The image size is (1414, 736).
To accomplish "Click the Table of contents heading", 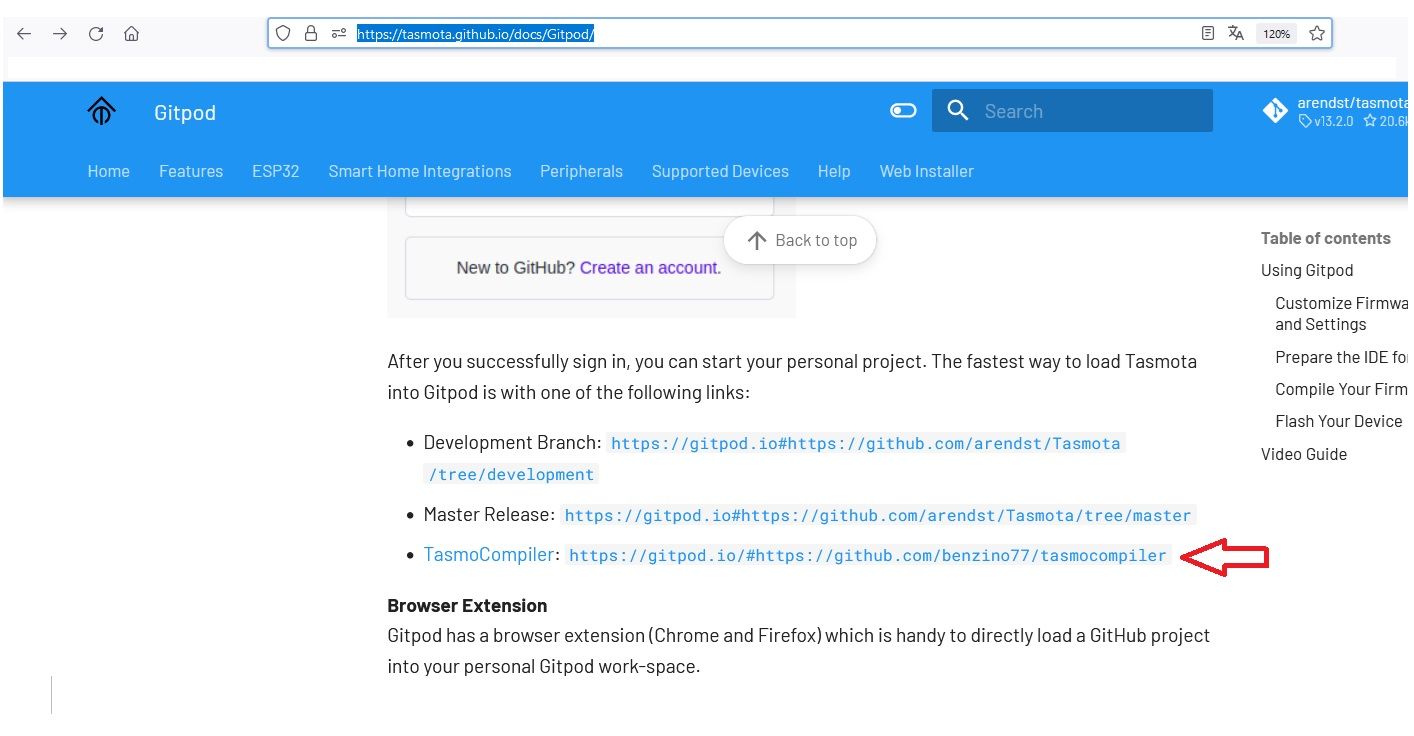I will point(1326,238).
